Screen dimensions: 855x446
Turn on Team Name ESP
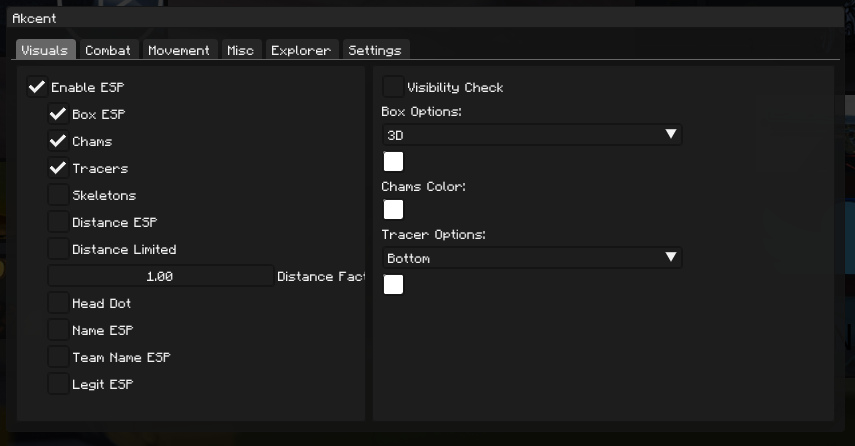tap(58, 357)
